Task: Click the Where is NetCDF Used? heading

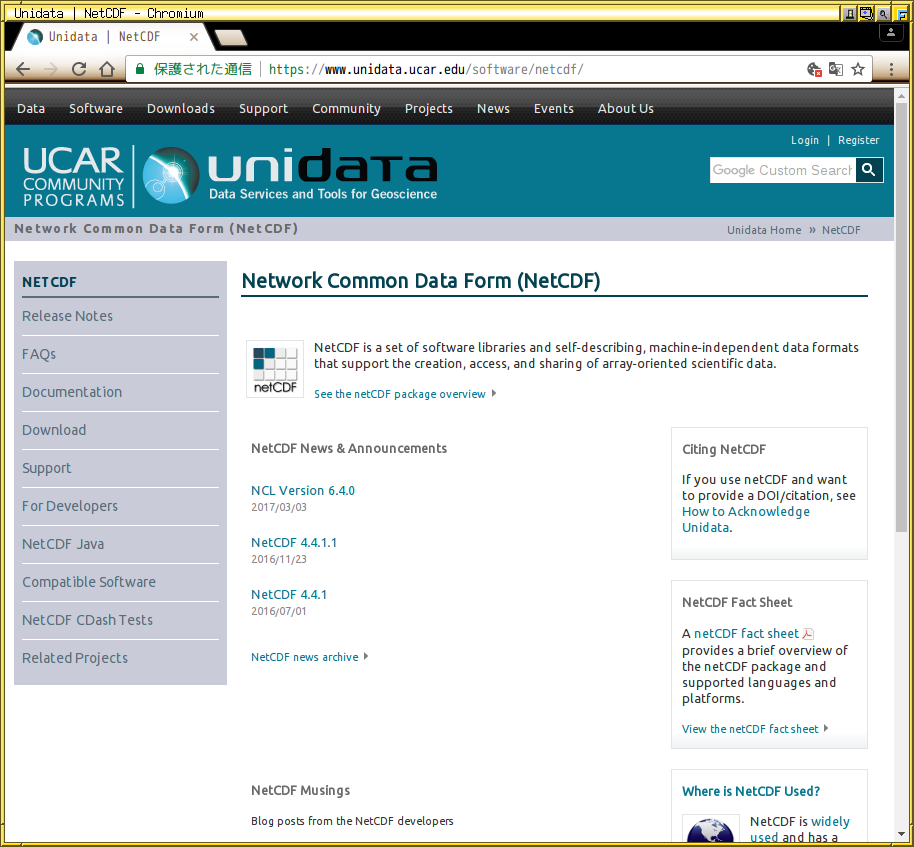Action: (751, 792)
